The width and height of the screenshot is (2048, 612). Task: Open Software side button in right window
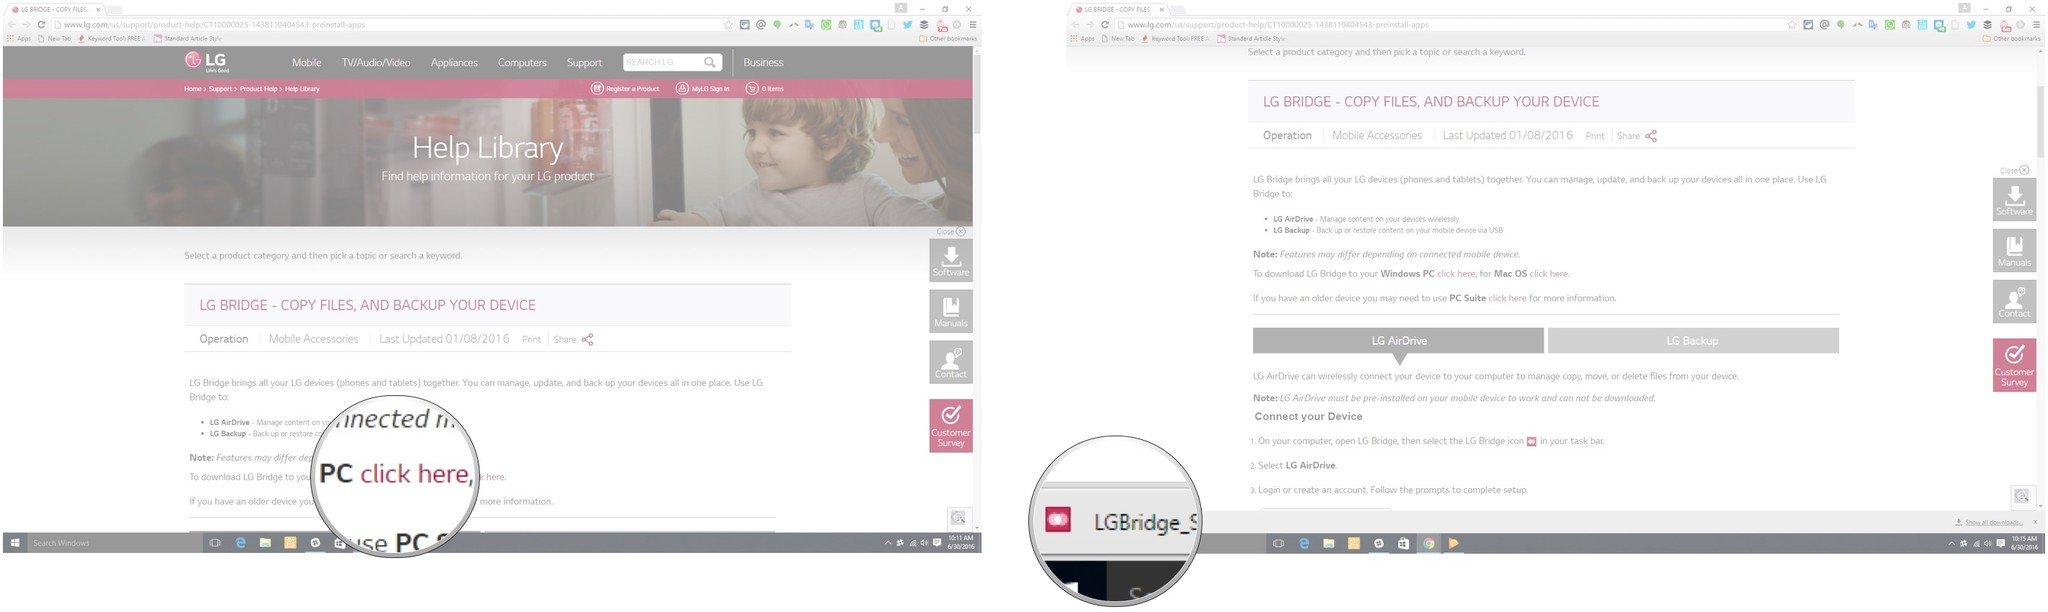coord(2014,199)
